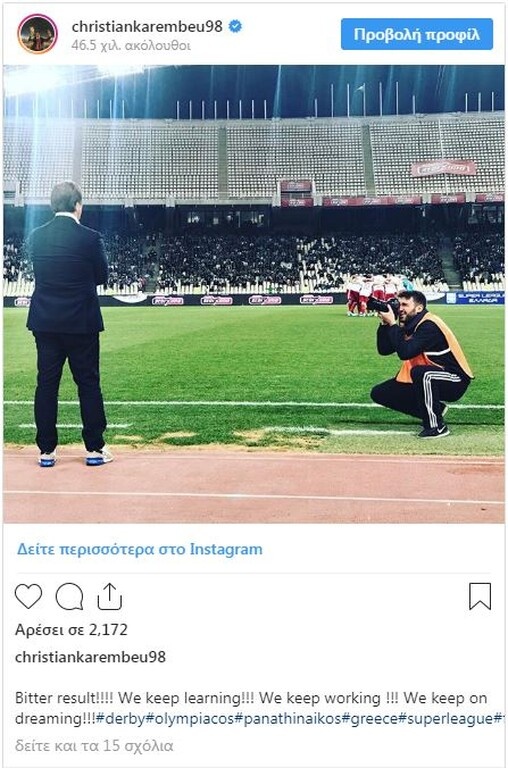Open the #derby hashtag
This screenshot has width=508, height=768.
pyautogui.click(x=121, y=719)
